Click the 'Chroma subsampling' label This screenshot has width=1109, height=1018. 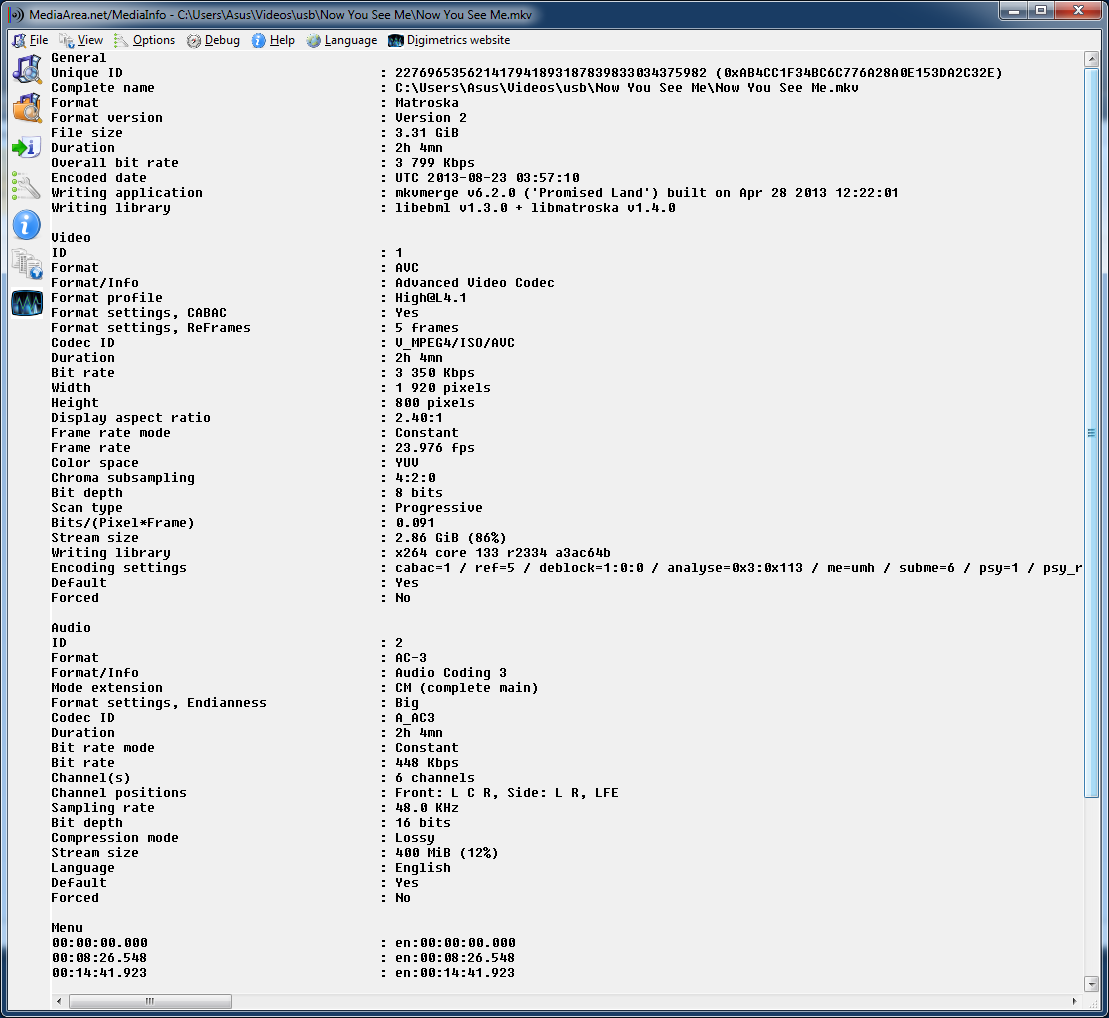123,478
